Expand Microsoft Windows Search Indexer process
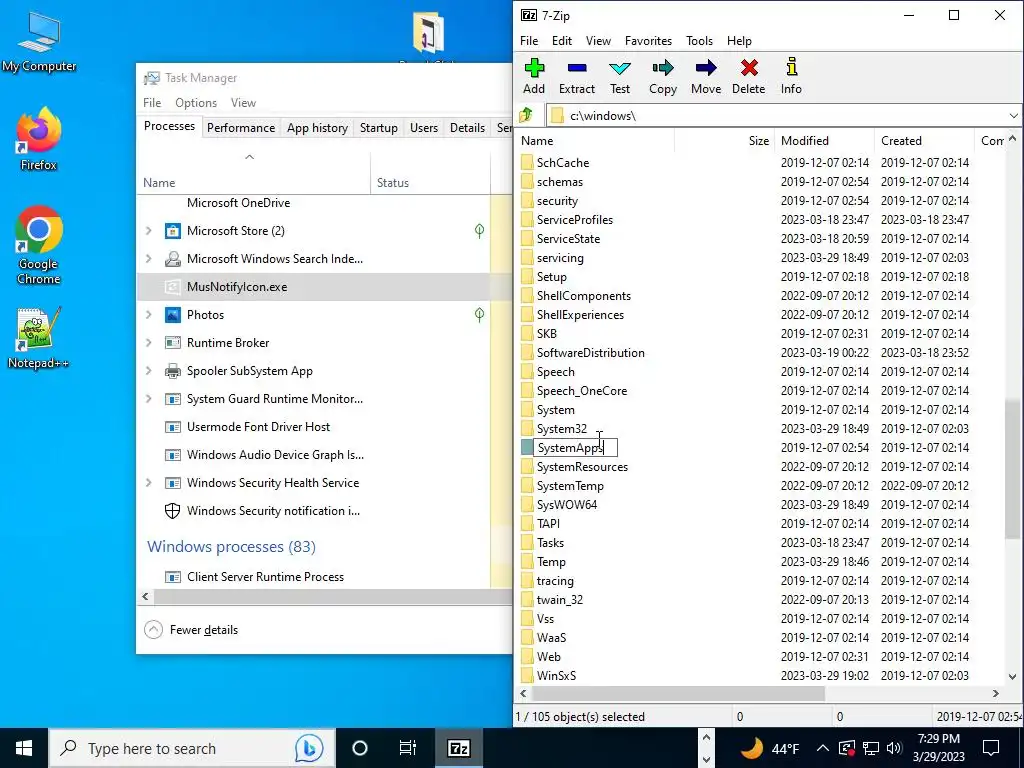Screen dimensions: 1024x768 click(149, 259)
